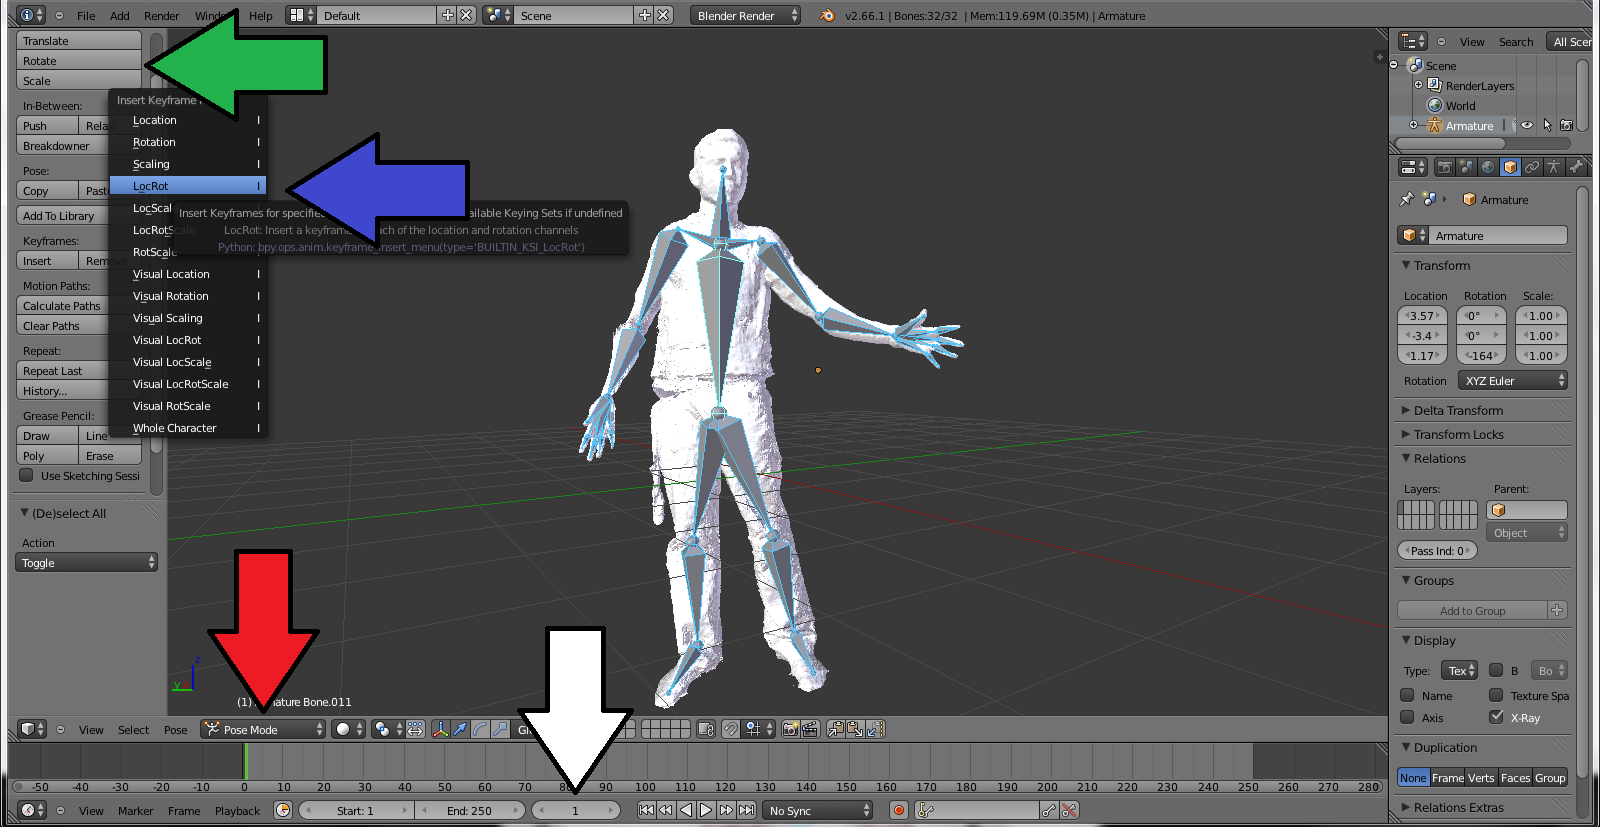Click the Start: 1 frame field
This screenshot has width=1600, height=827.
click(355, 810)
